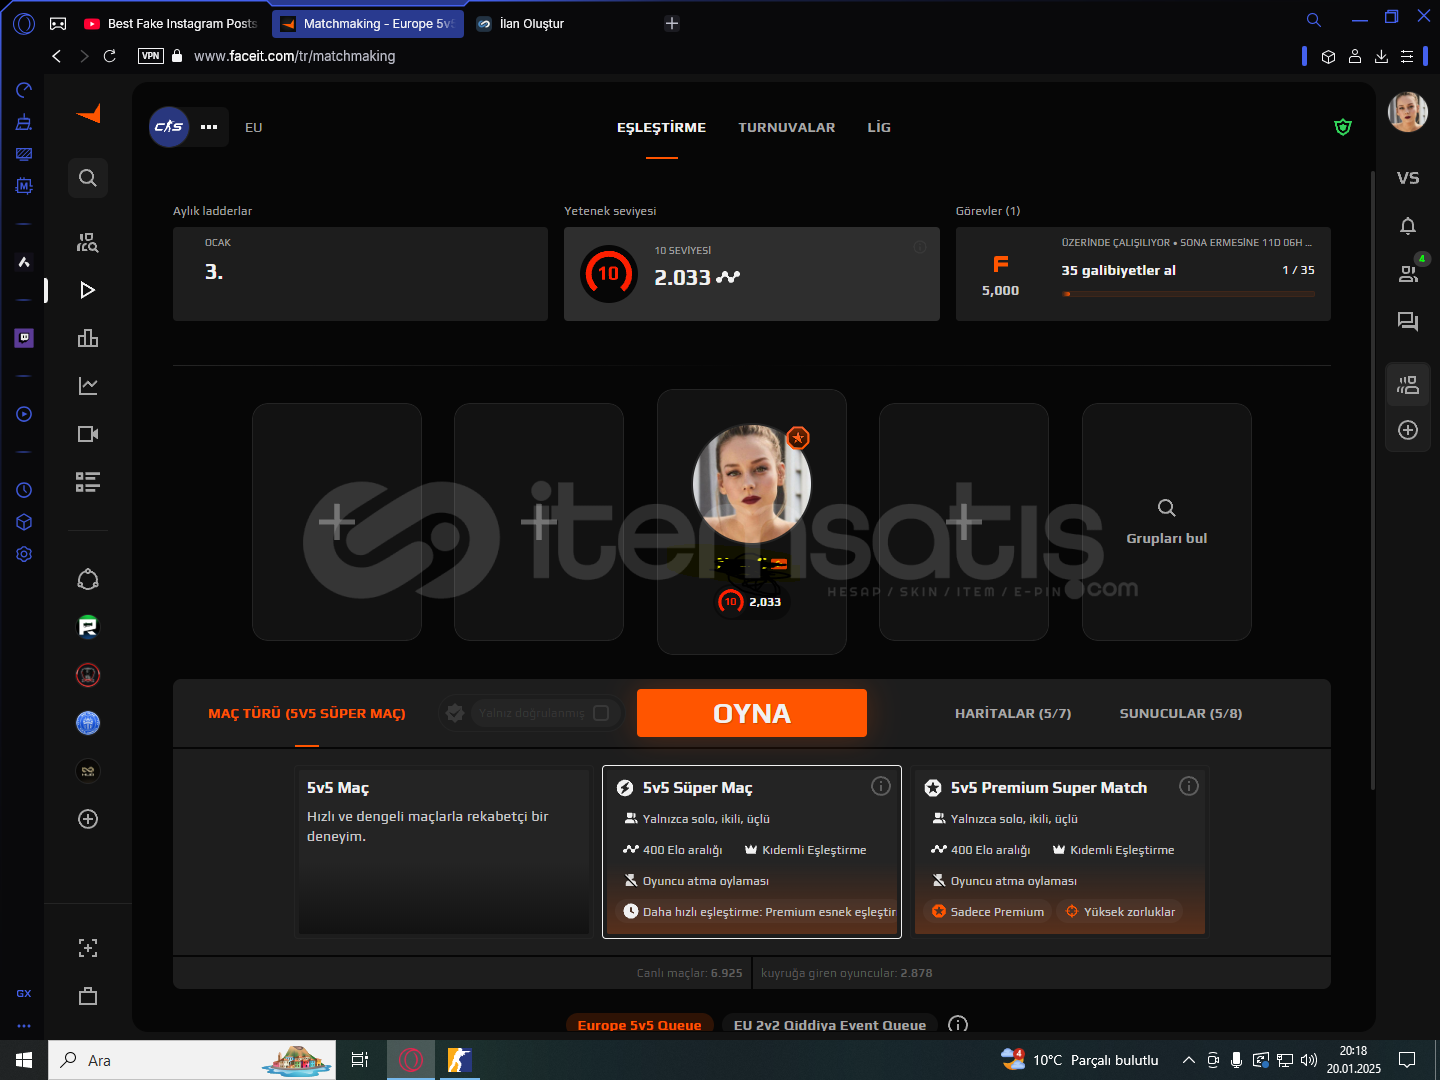Switch to the EŞLEŞTİRME tab
Image resolution: width=1440 pixels, height=1080 pixels.
point(661,127)
